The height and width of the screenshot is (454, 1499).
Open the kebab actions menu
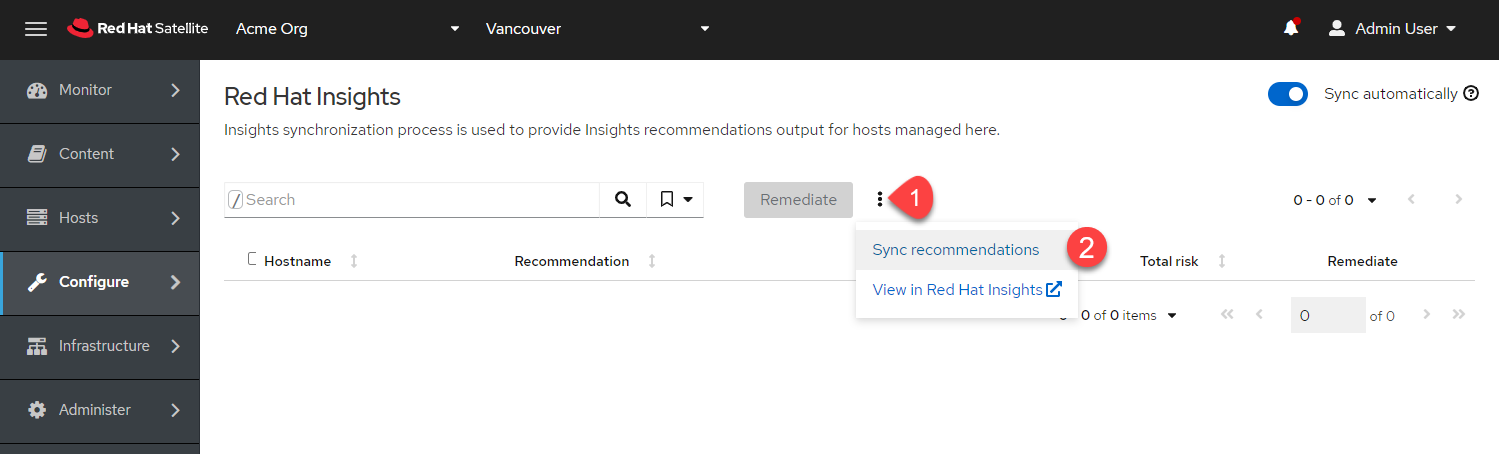(x=880, y=200)
